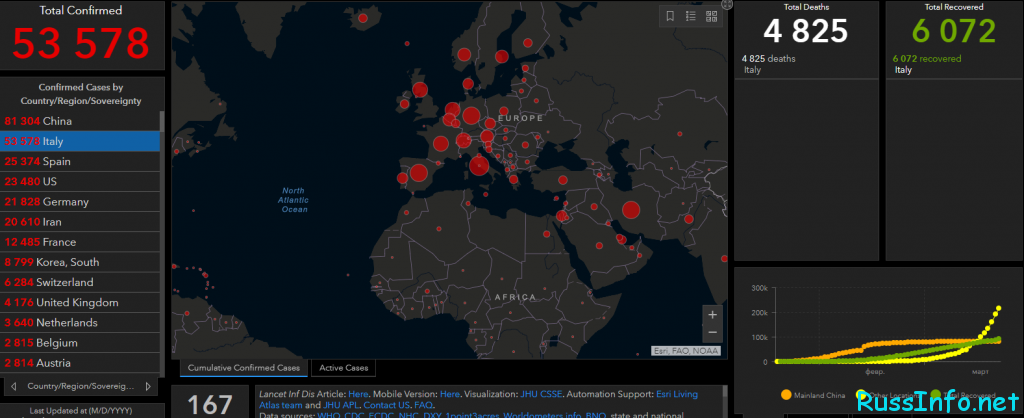Zoom in on the map
This screenshot has width=1024, height=418.
click(712, 315)
